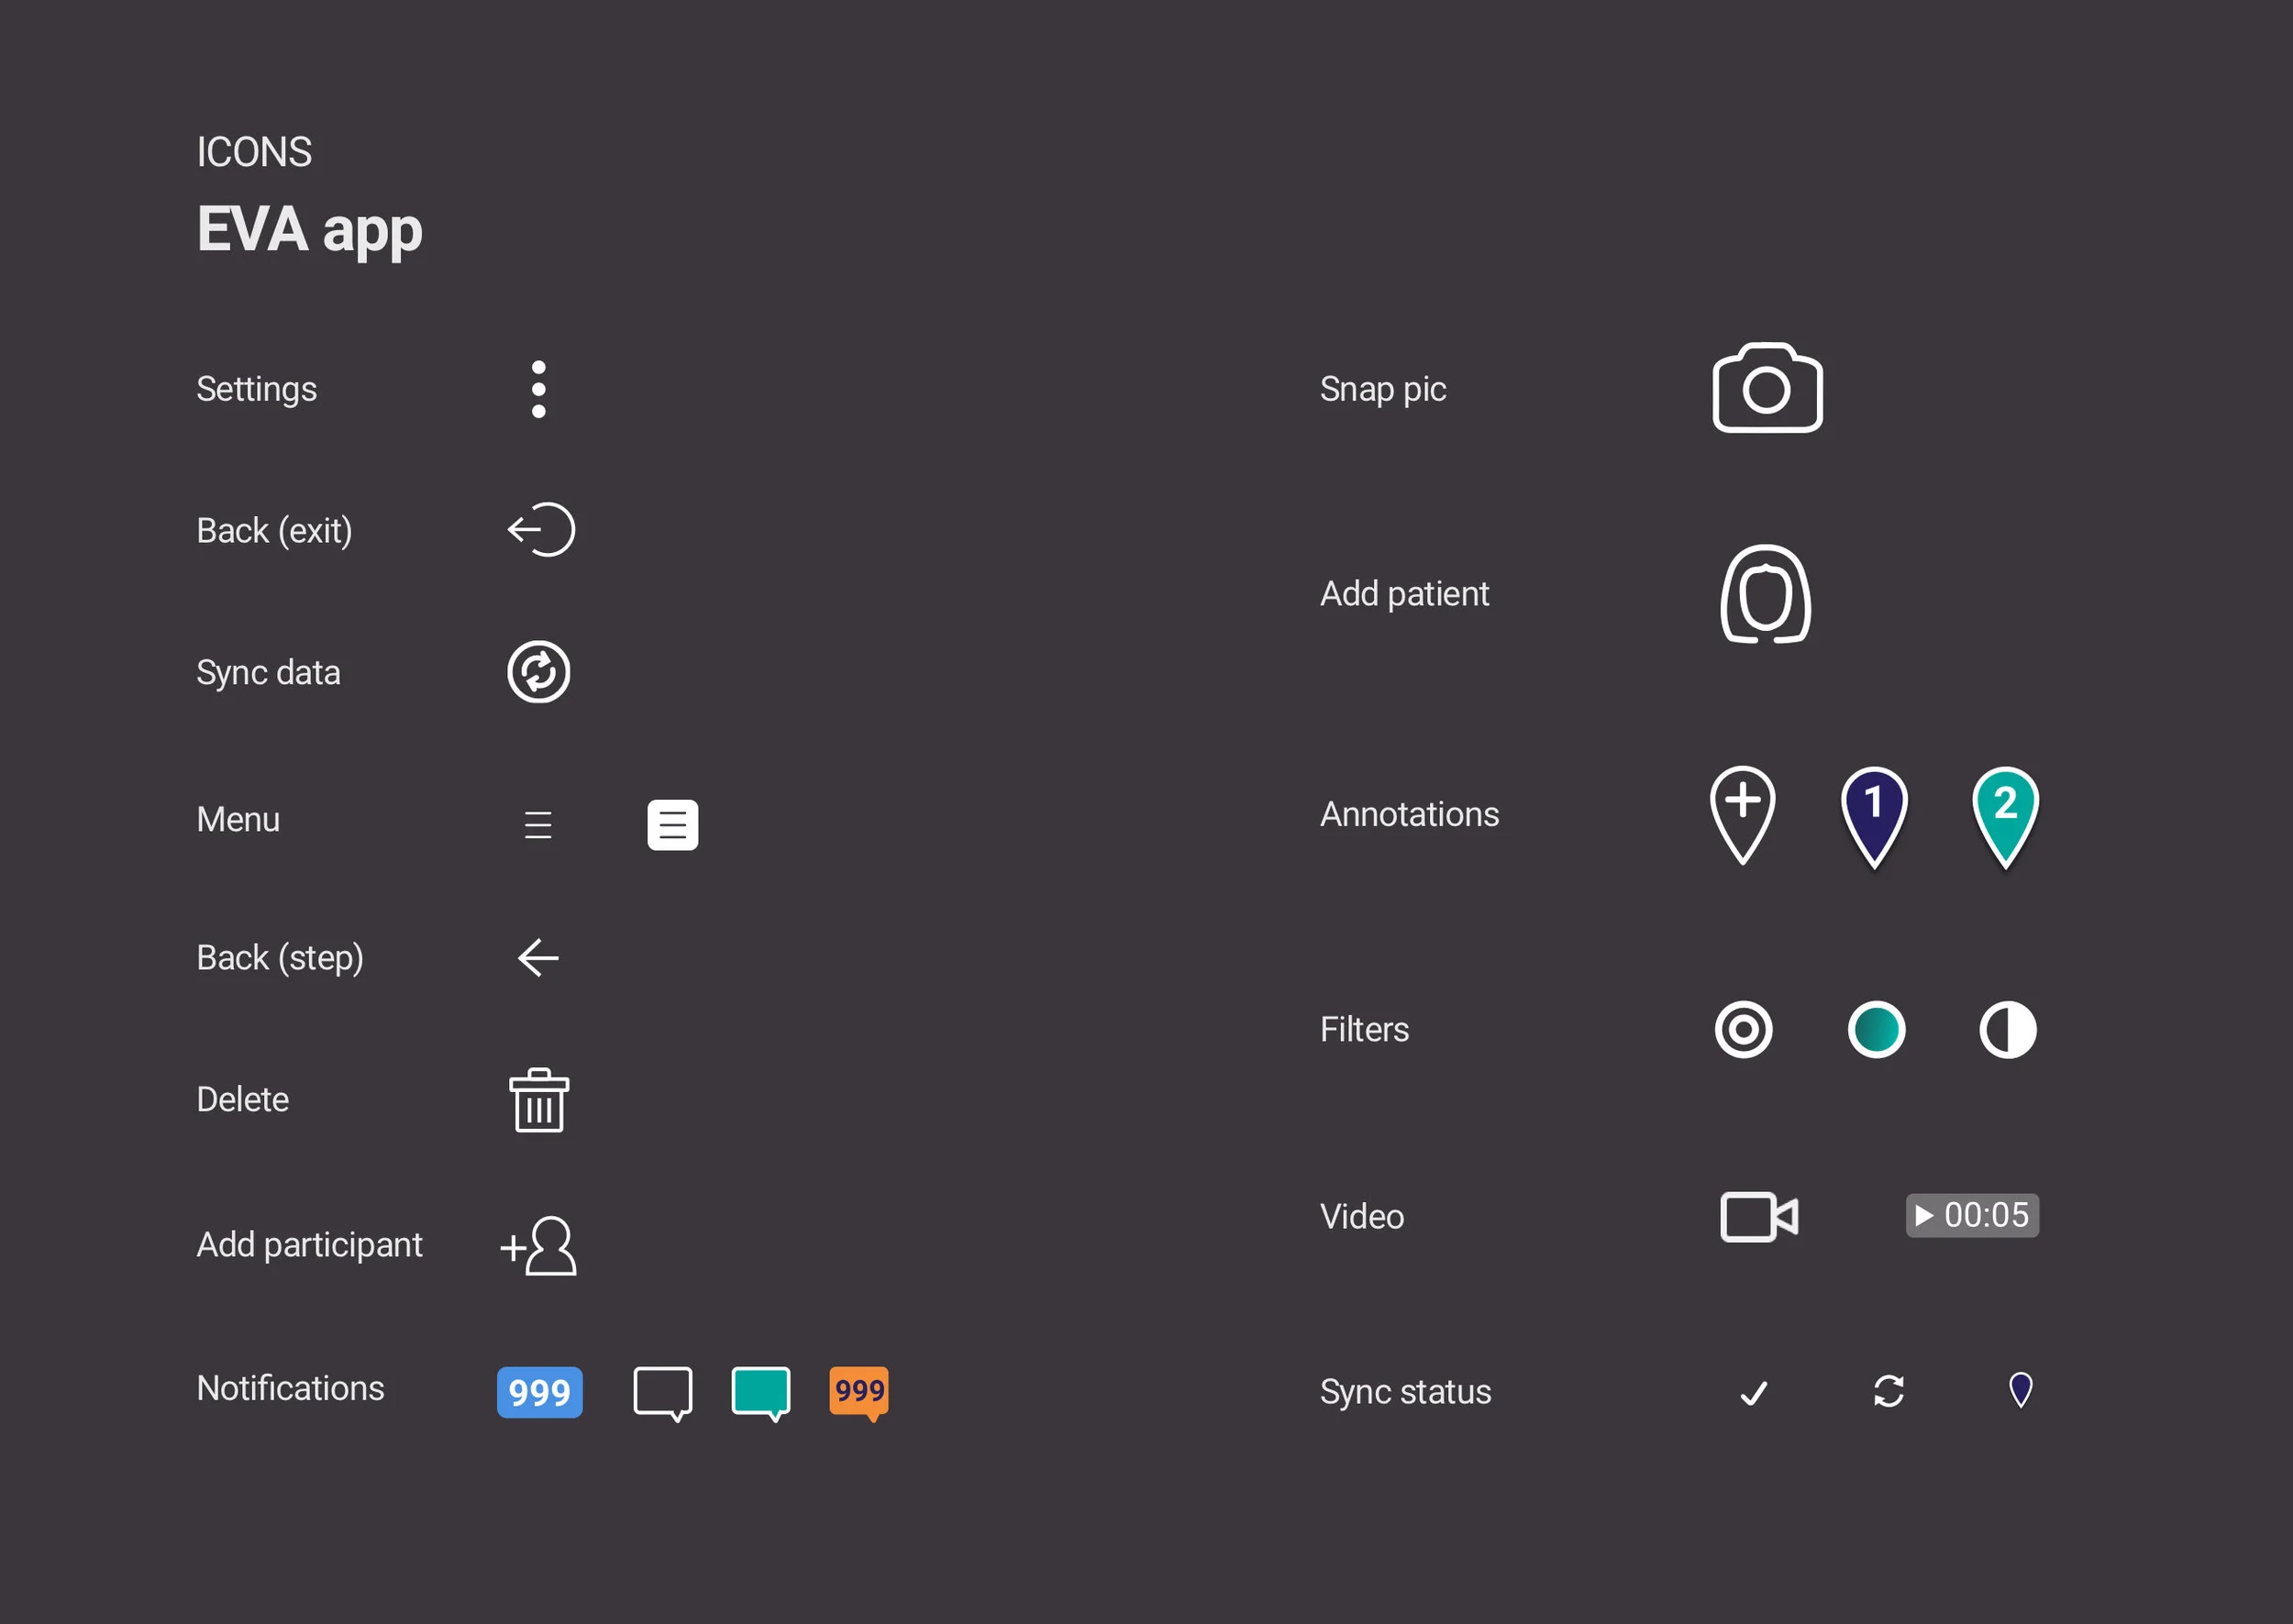Screen dimensions: 2293x1624
Task: Click the Back (exit) arrow icon
Action: [x=542, y=530]
